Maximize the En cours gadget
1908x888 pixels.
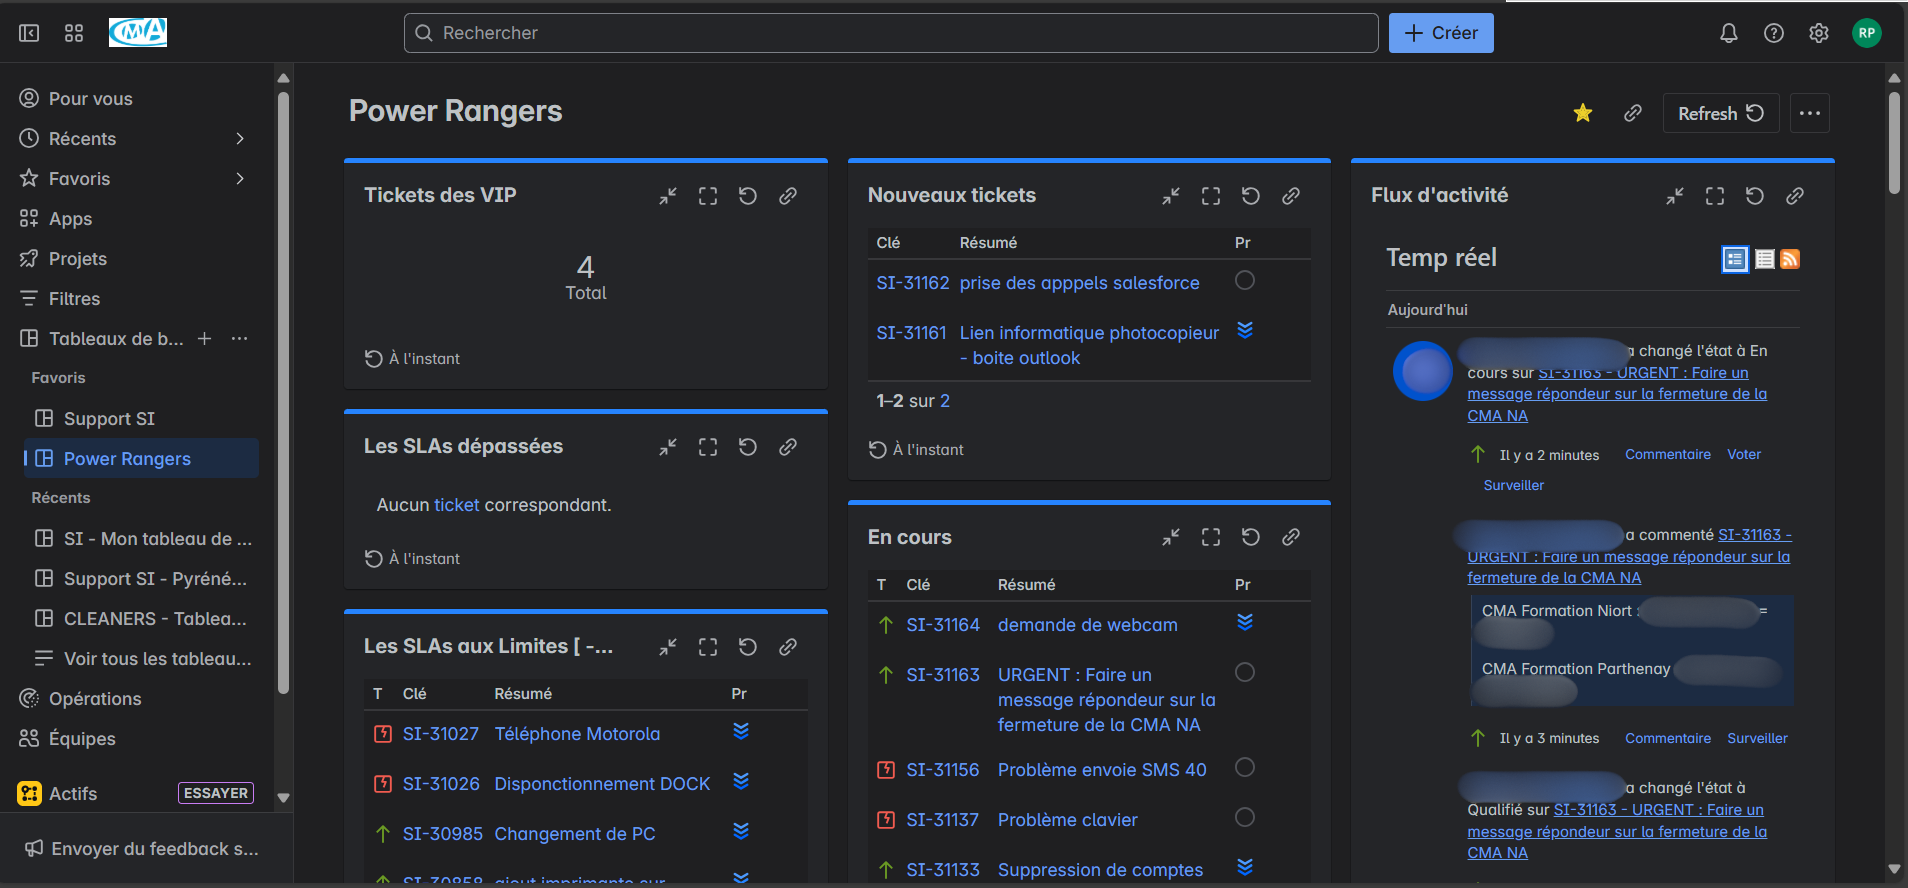pyautogui.click(x=1211, y=537)
